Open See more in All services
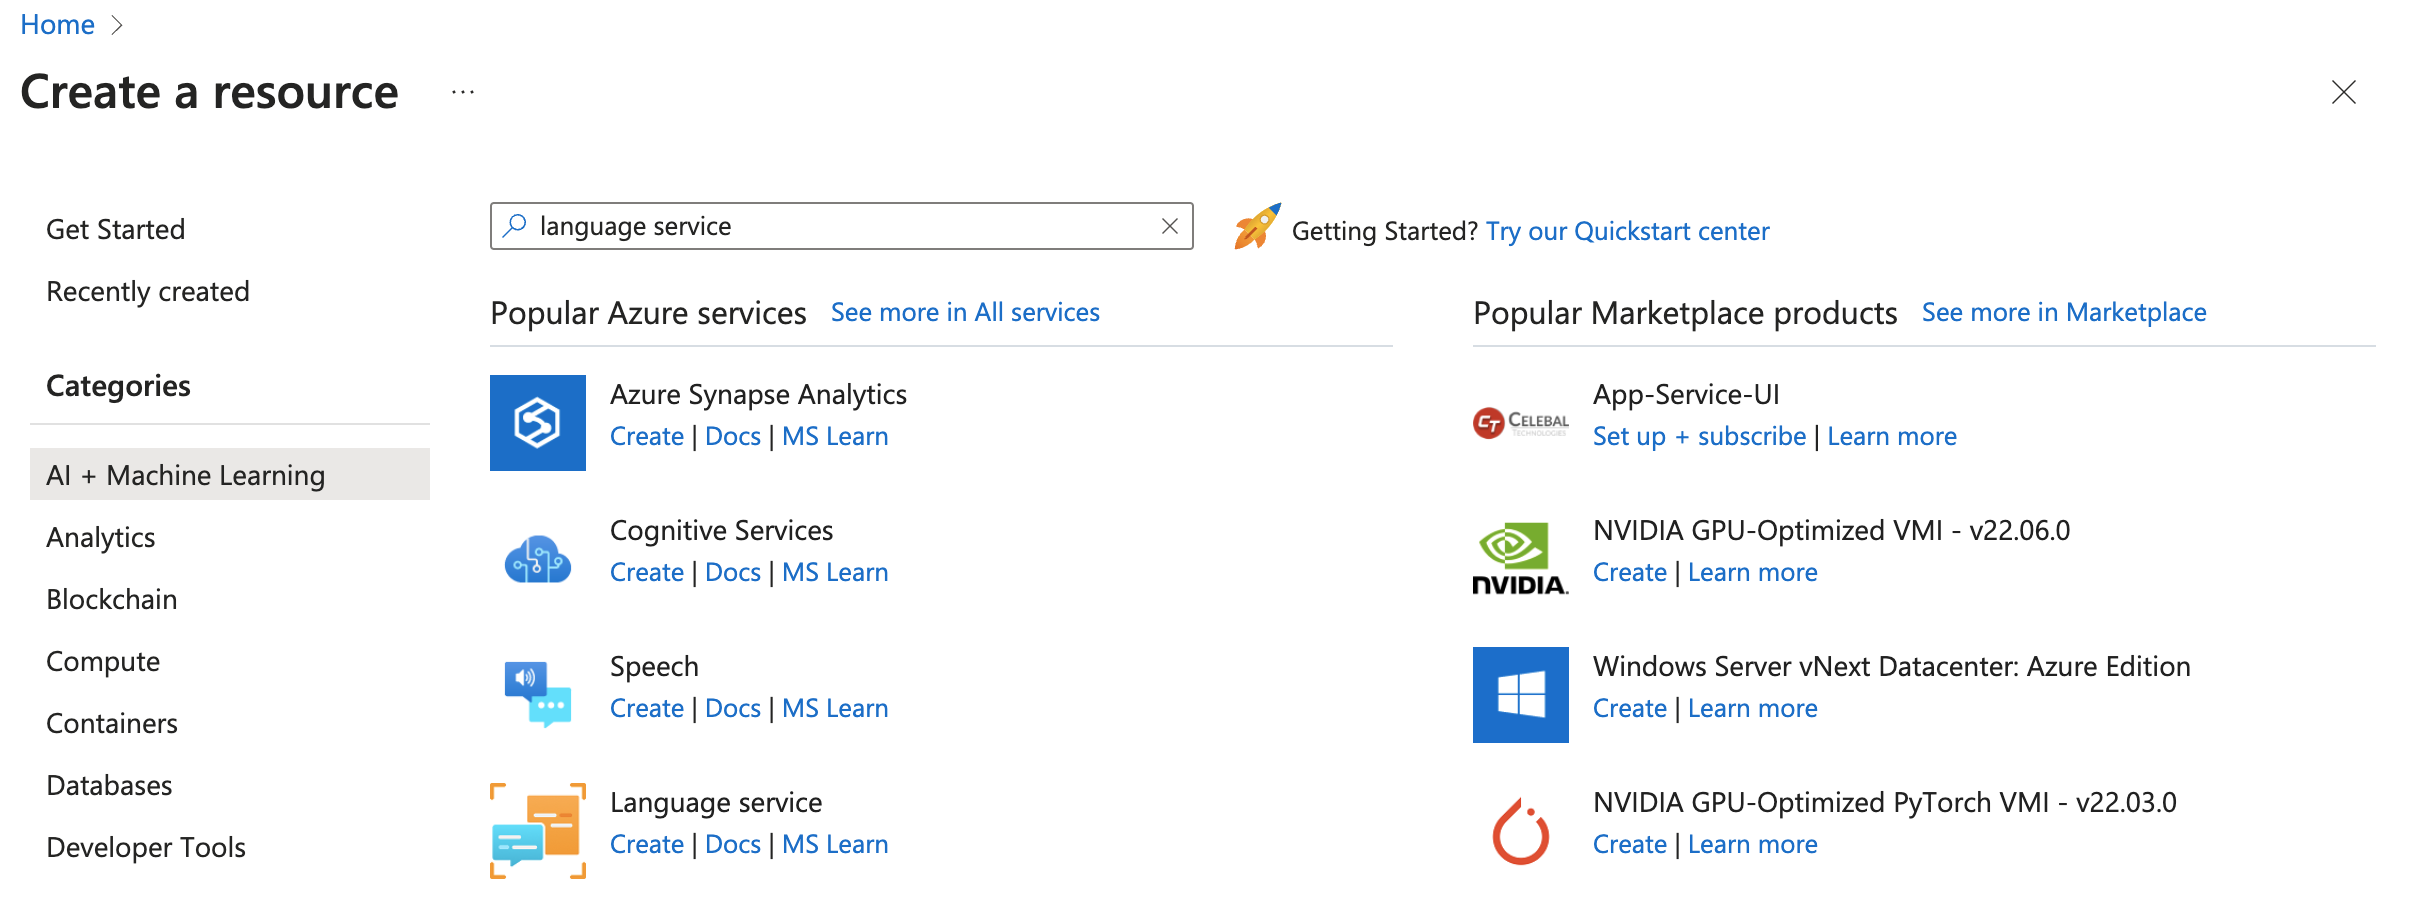This screenshot has height=898, width=2410. [965, 312]
